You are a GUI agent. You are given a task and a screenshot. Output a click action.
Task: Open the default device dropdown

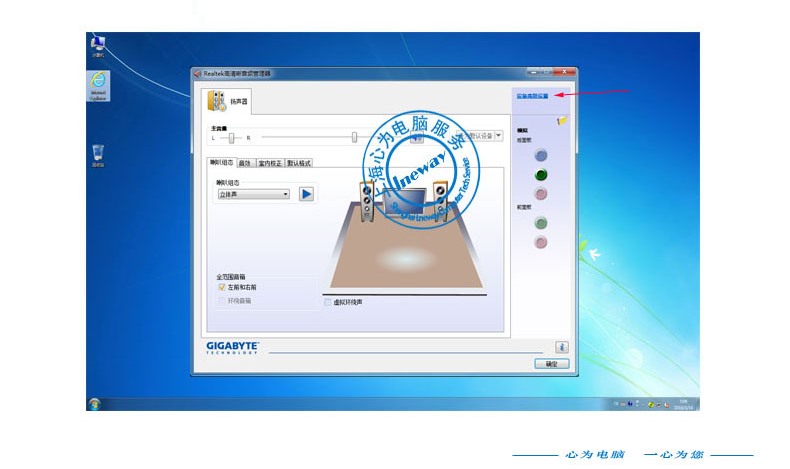click(498, 136)
